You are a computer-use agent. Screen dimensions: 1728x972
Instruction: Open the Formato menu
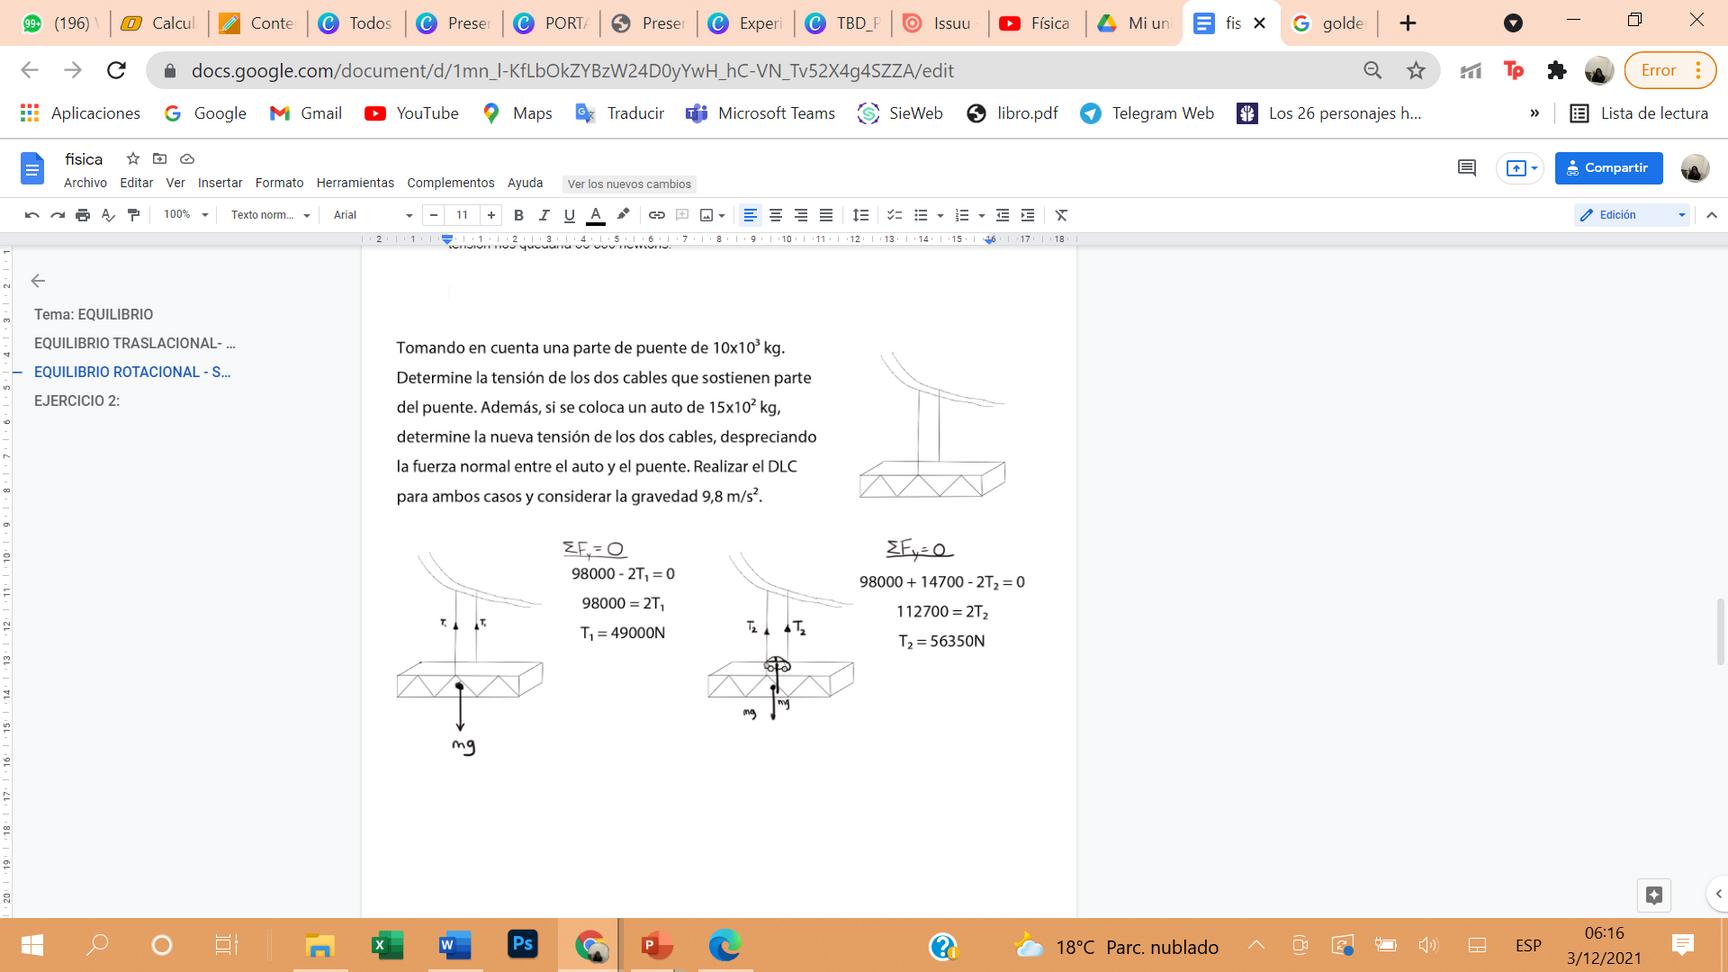[279, 183]
